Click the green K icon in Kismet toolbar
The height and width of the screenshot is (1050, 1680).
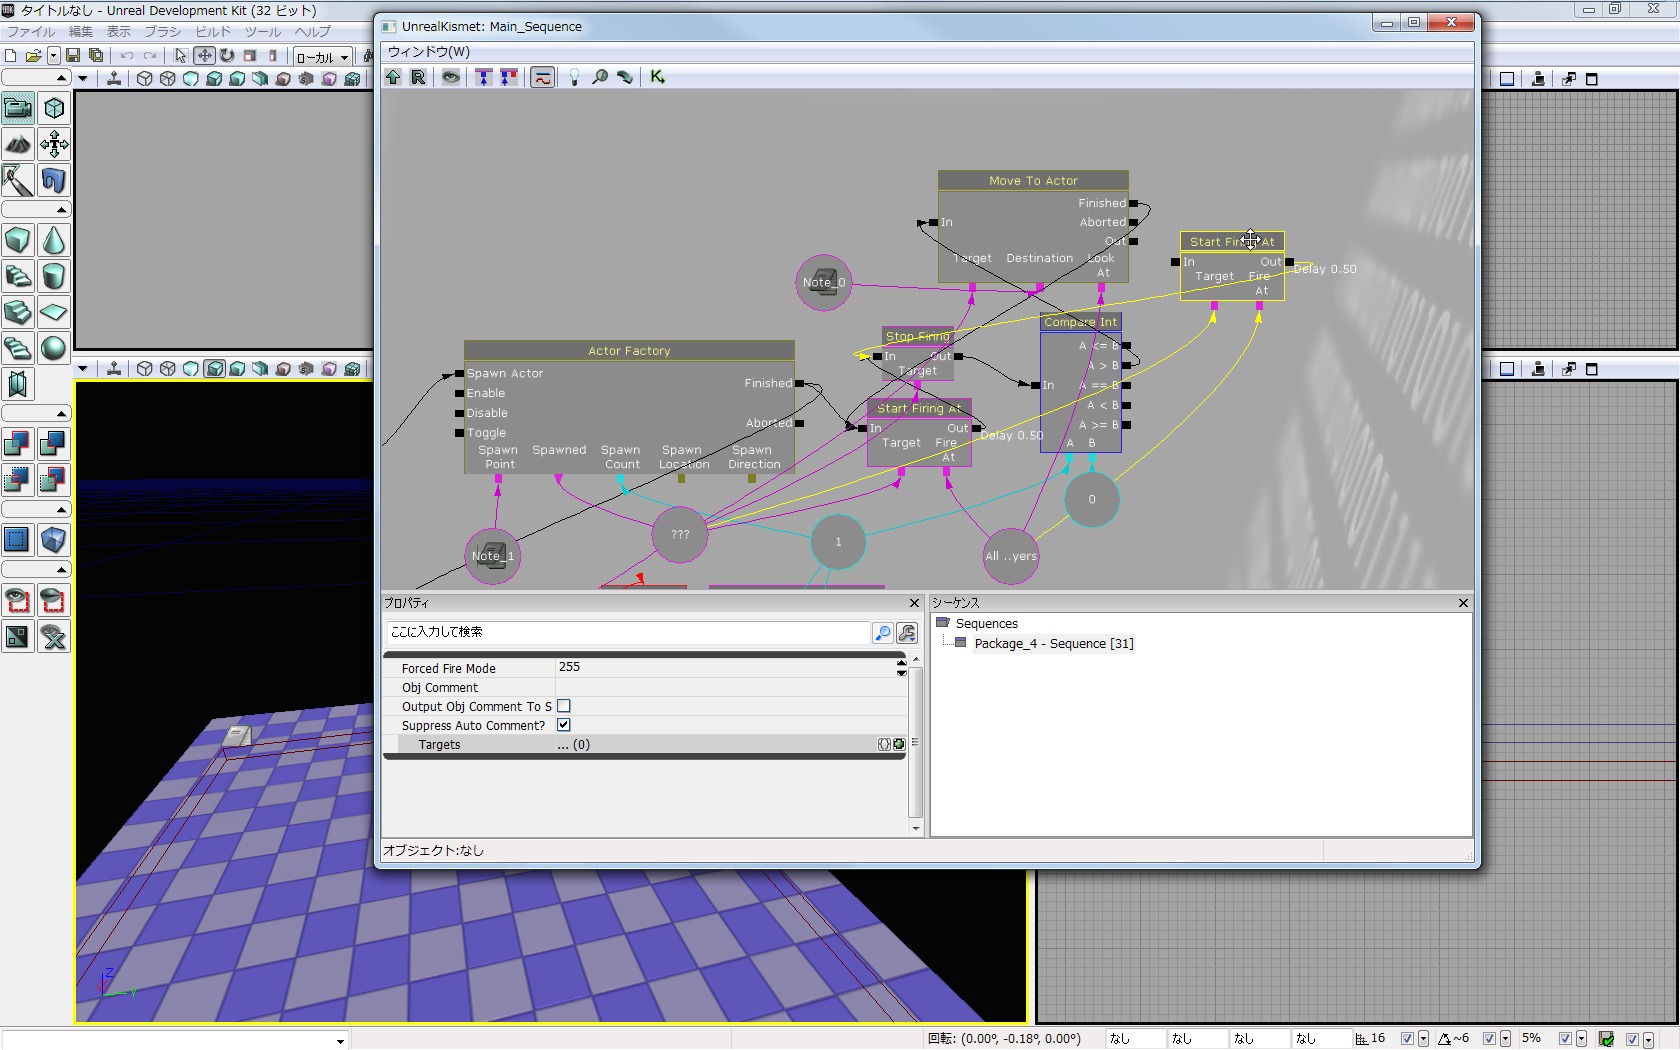pyautogui.click(x=657, y=77)
